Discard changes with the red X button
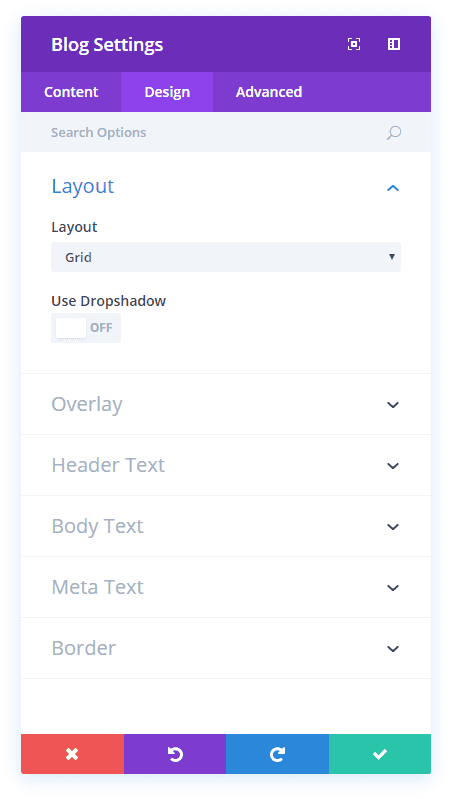452x799 pixels. 72,754
